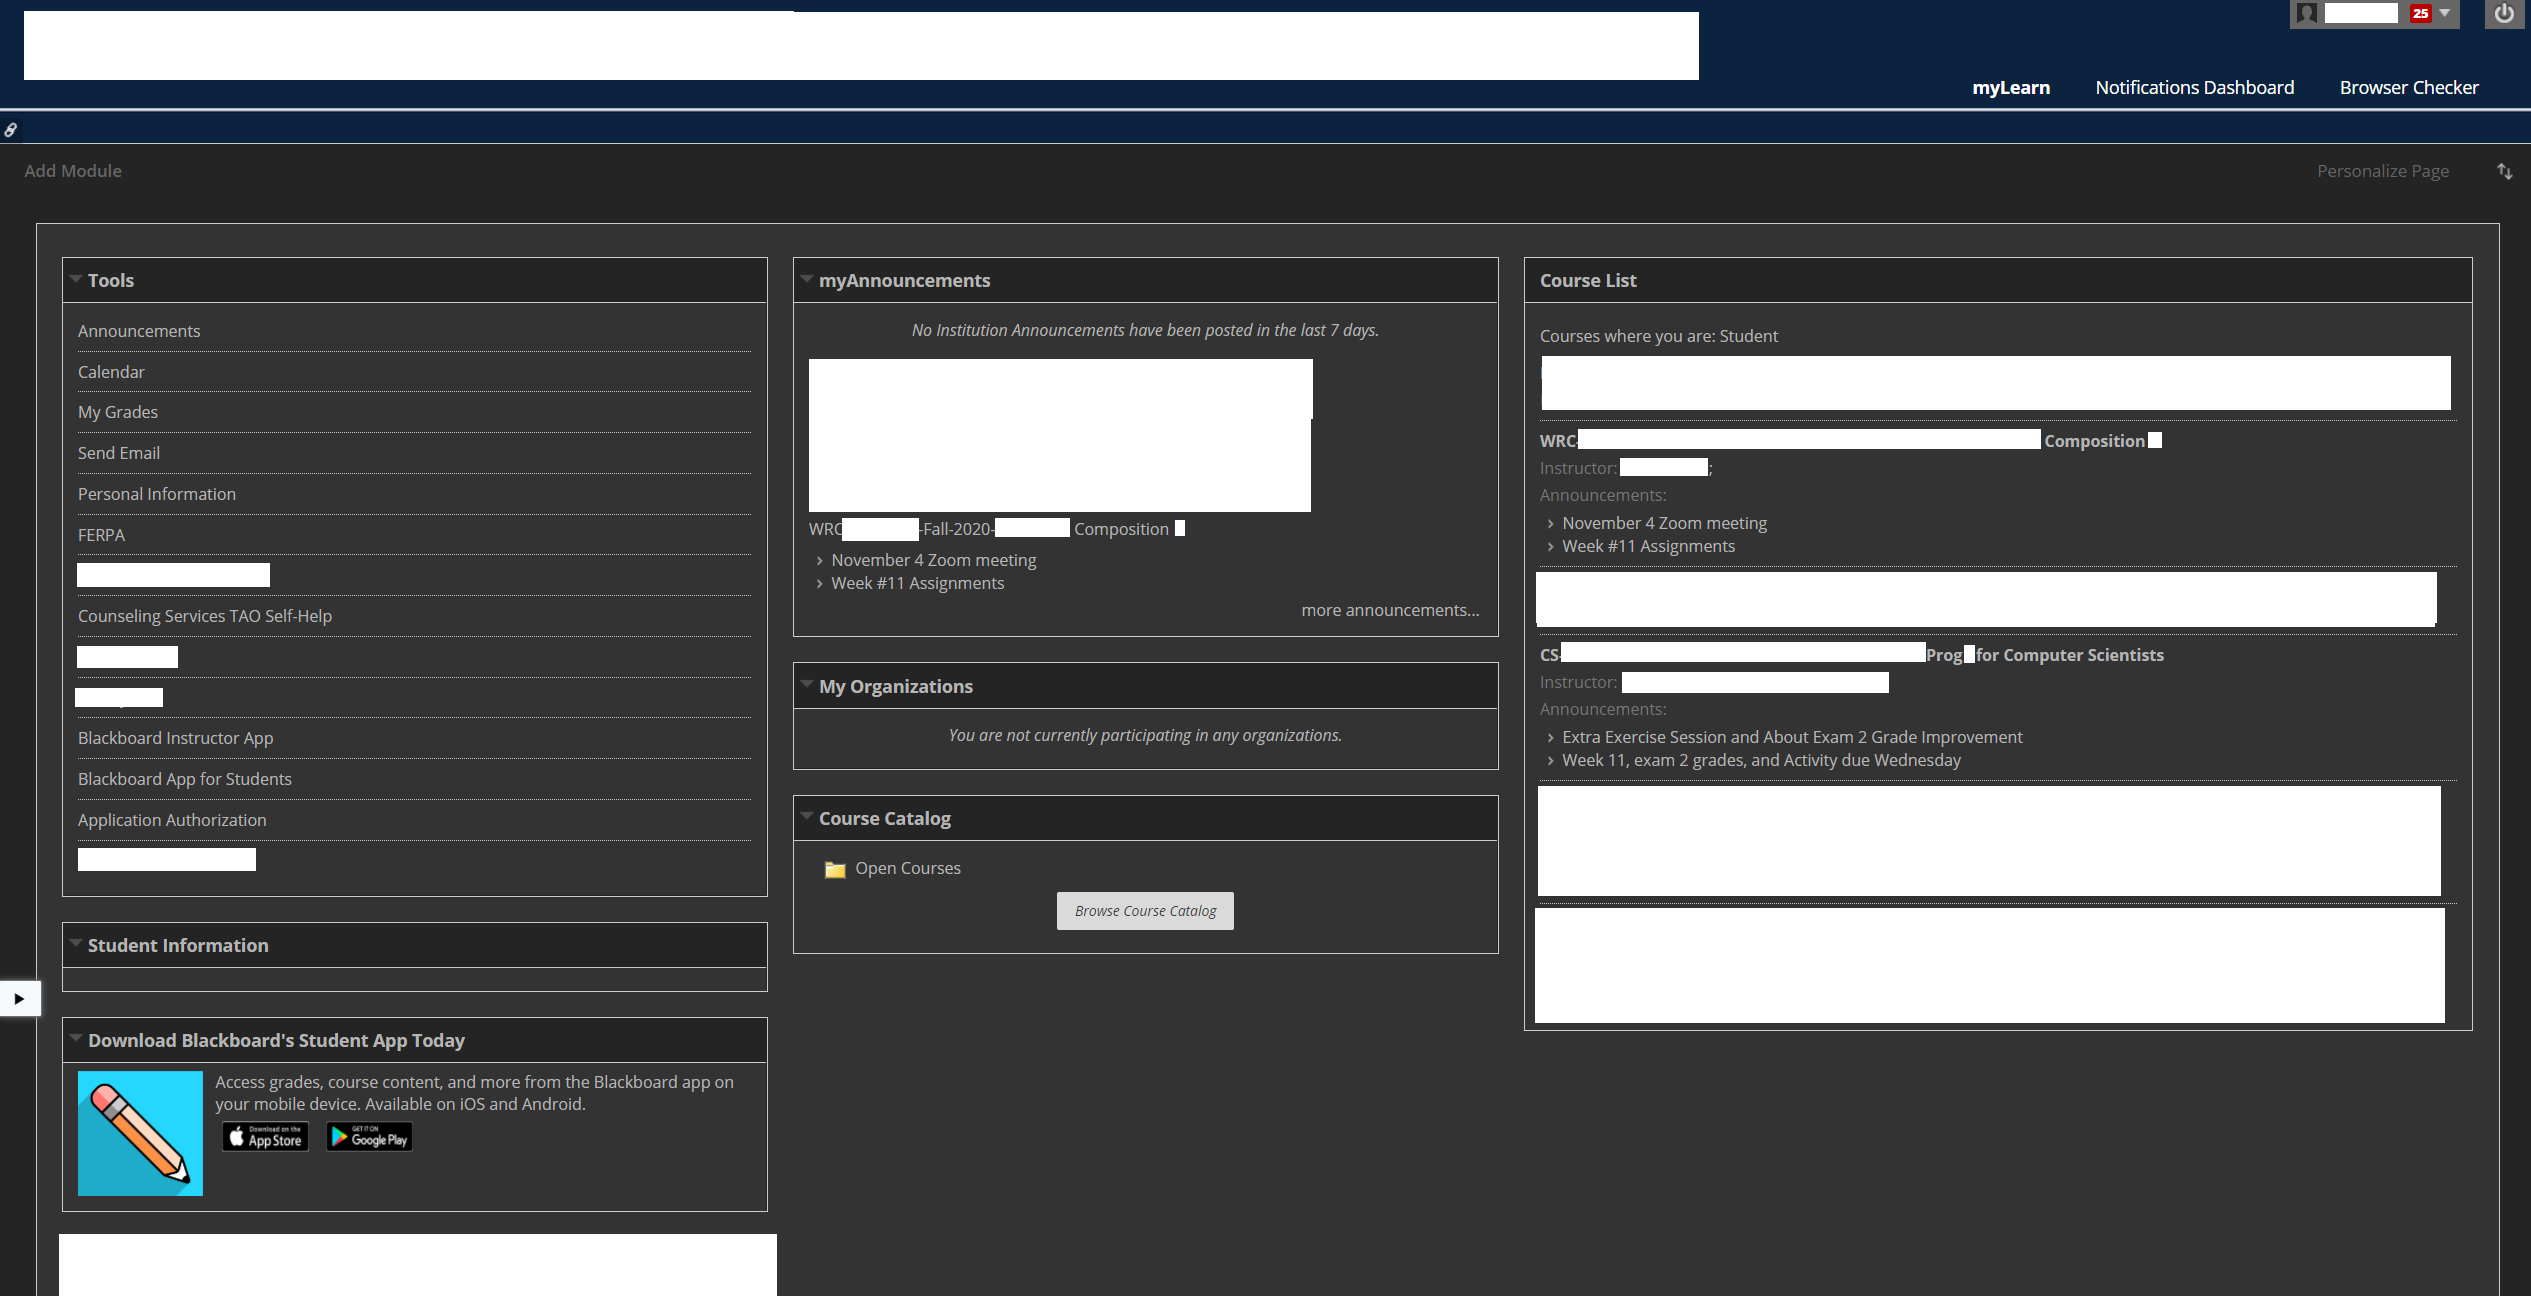Click the Google Play download badge
The width and height of the screenshot is (2531, 1296).
coord(368,1136)
